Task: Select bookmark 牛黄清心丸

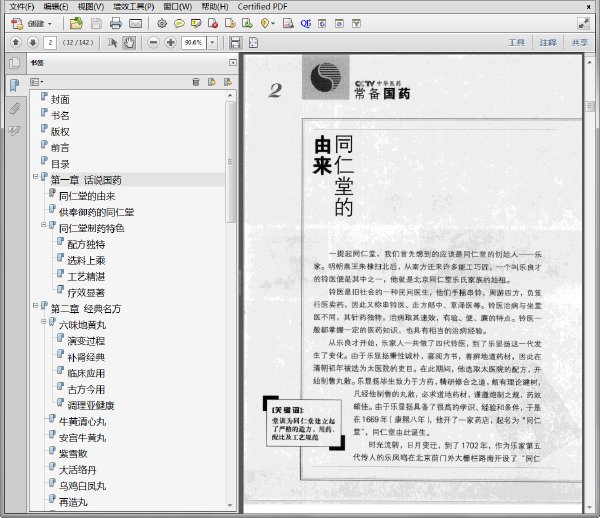Action: coord(82,422)
